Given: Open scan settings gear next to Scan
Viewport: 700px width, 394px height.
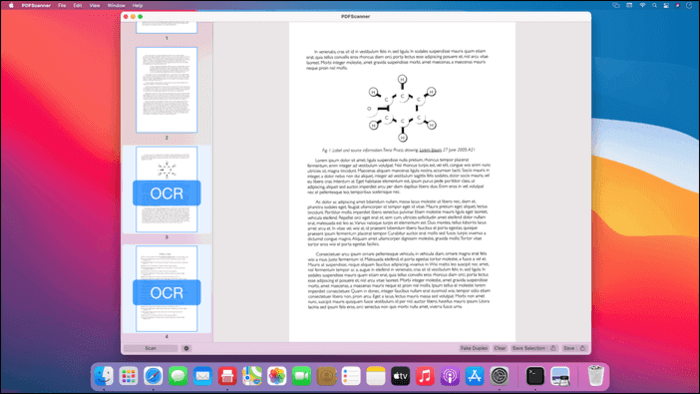Looking at the screenshot, I should click(x=186, y=348).
